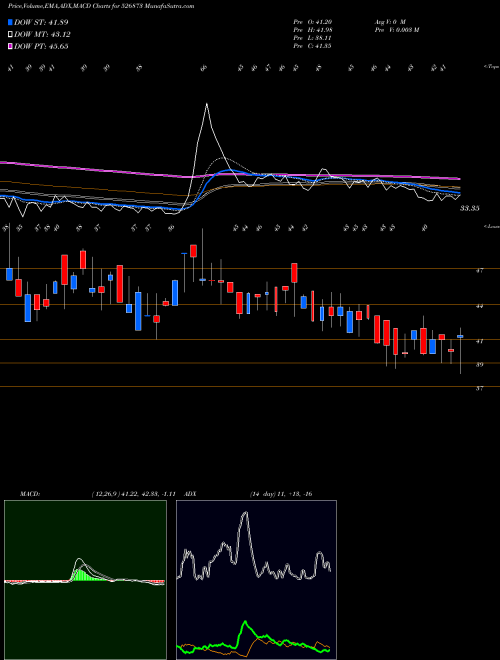Click the Pre H: 41.98 value
The image size is (500, 660).
click(312, 30)
